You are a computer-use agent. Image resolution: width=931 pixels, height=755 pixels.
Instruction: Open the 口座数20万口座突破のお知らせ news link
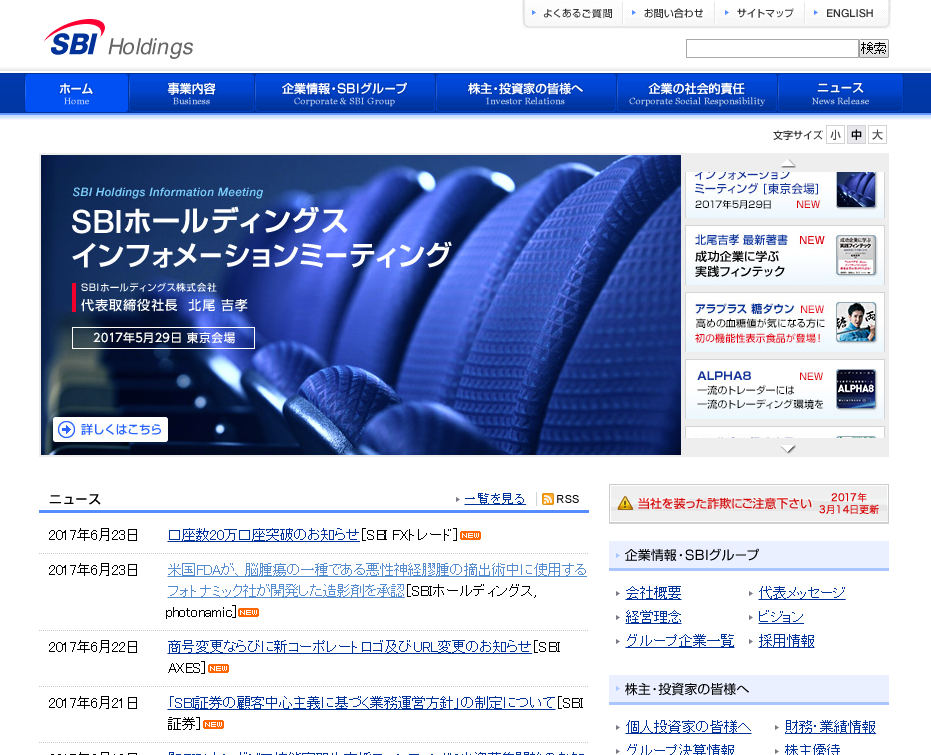pyautogui.click(x=264, y=535)
